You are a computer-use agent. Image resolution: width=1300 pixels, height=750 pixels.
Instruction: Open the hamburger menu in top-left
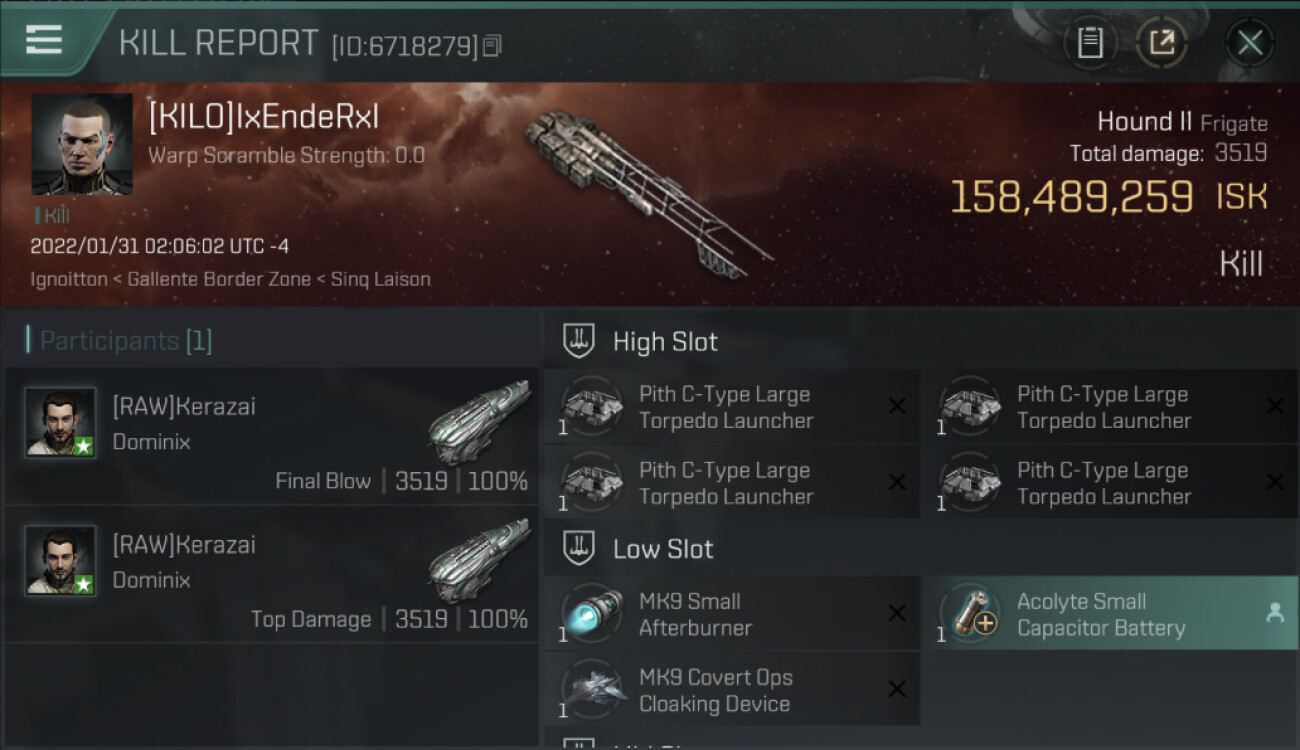[x=43, y=40]
